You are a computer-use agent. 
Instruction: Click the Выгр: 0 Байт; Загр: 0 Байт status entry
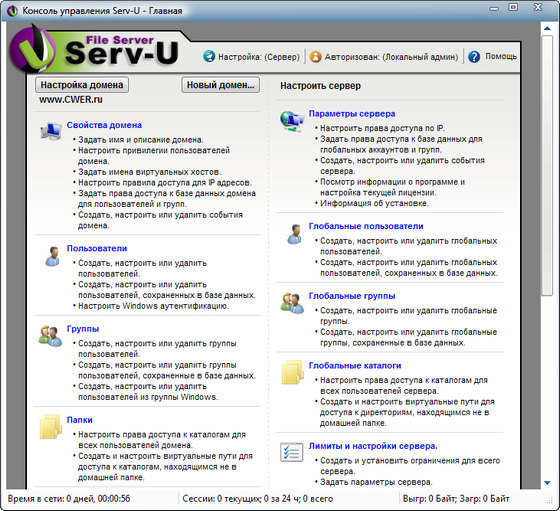coord(456,499)
